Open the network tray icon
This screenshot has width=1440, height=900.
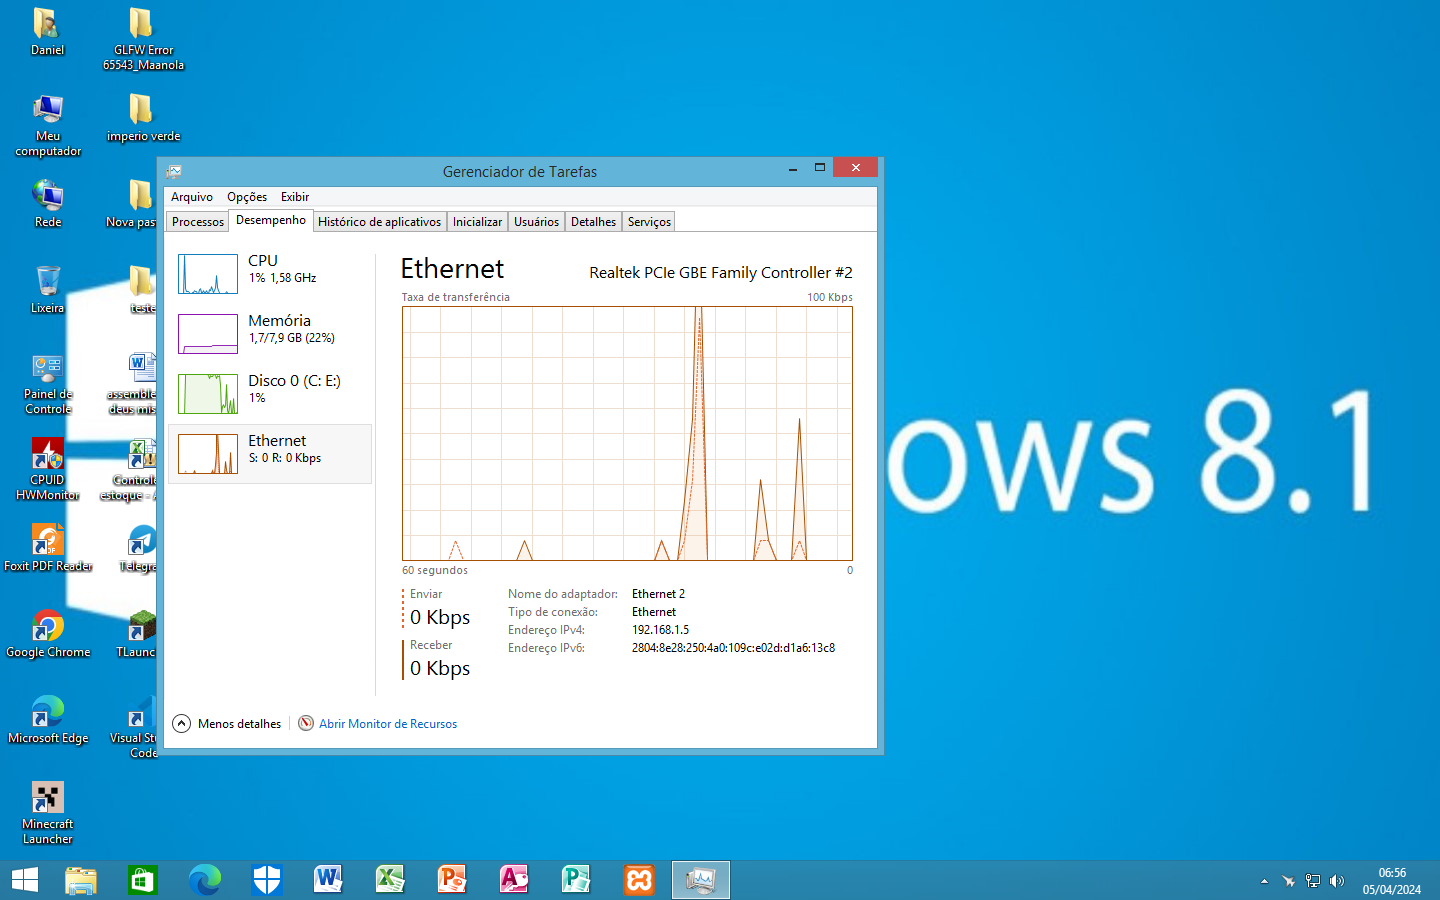[1313, 881]
